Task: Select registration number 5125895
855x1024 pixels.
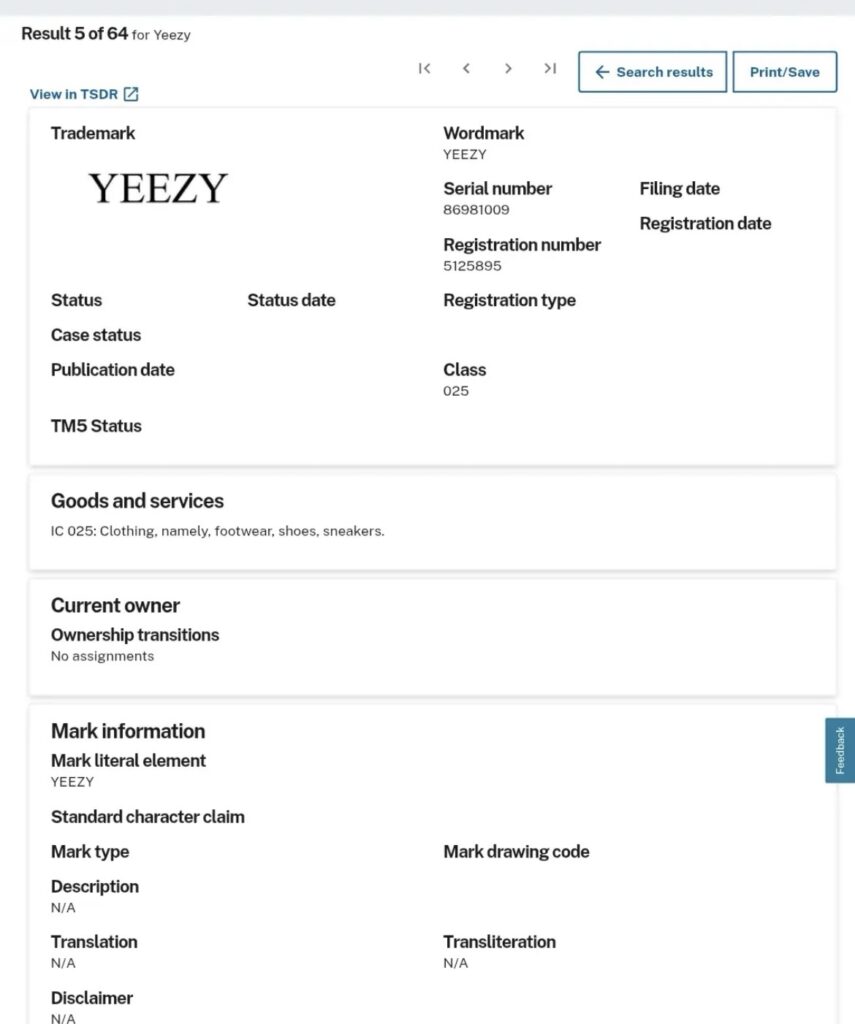Action: coord(472,266)
